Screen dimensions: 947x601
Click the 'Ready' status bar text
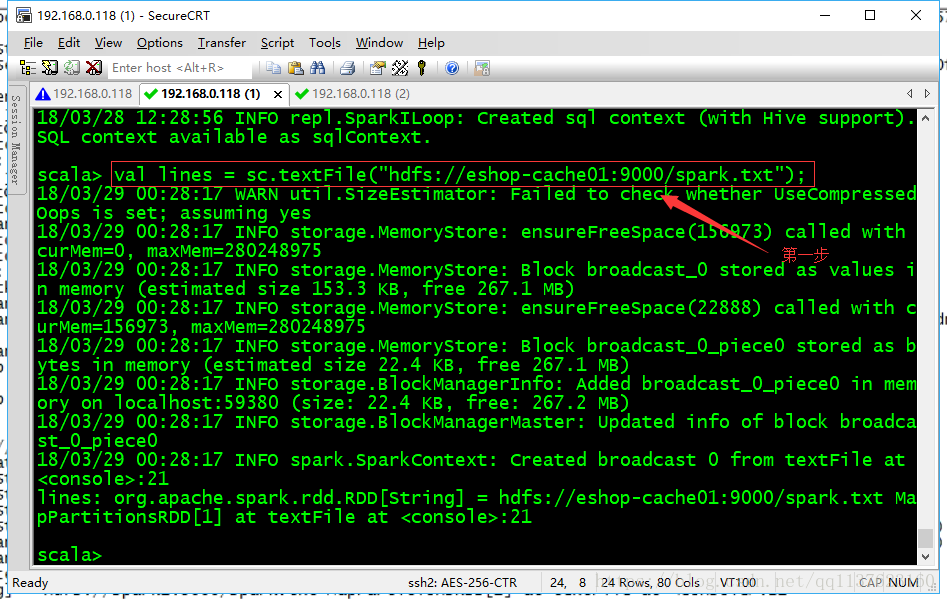tap(30, 583)
